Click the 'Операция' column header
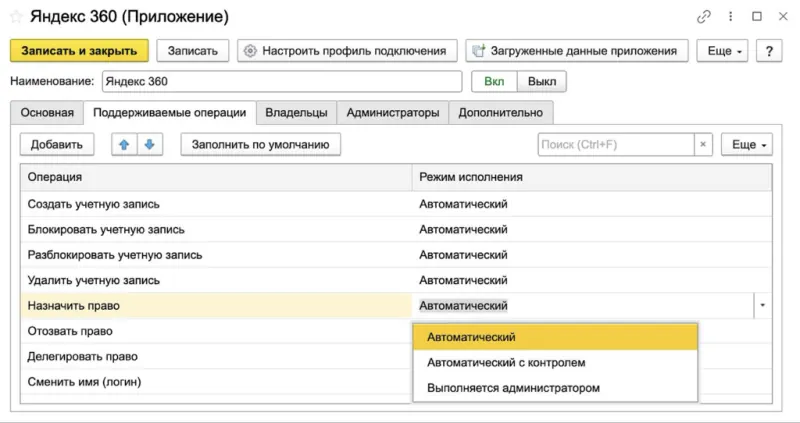The height and width of the screenshot is (423, 800). tap(216, 177)
